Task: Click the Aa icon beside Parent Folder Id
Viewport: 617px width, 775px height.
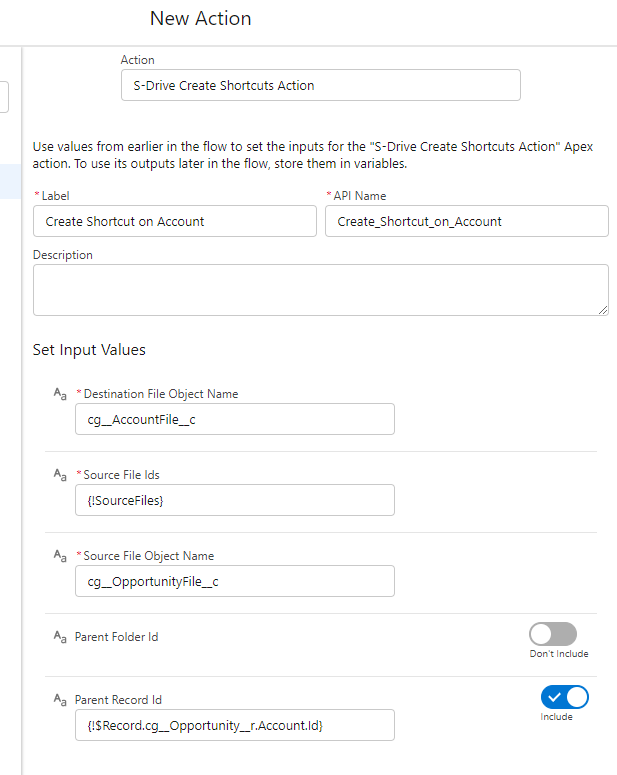Action: pyautogui.click(x=59, y=637)
